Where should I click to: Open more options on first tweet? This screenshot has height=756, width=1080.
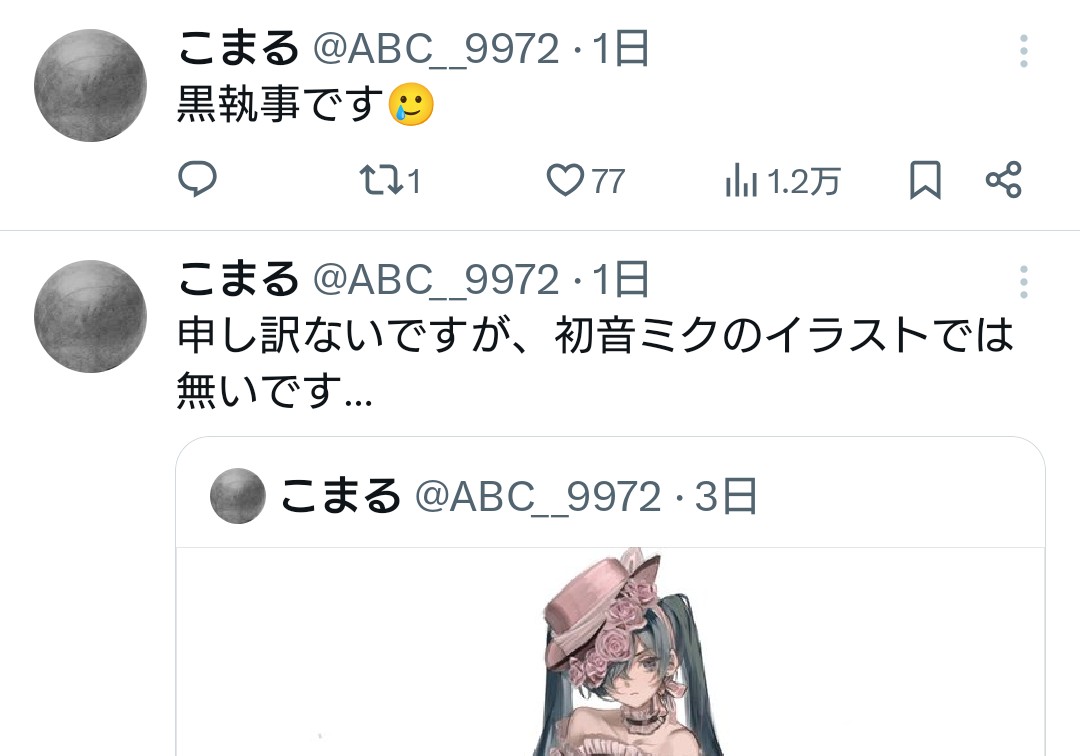click(x=1024, y=51)
